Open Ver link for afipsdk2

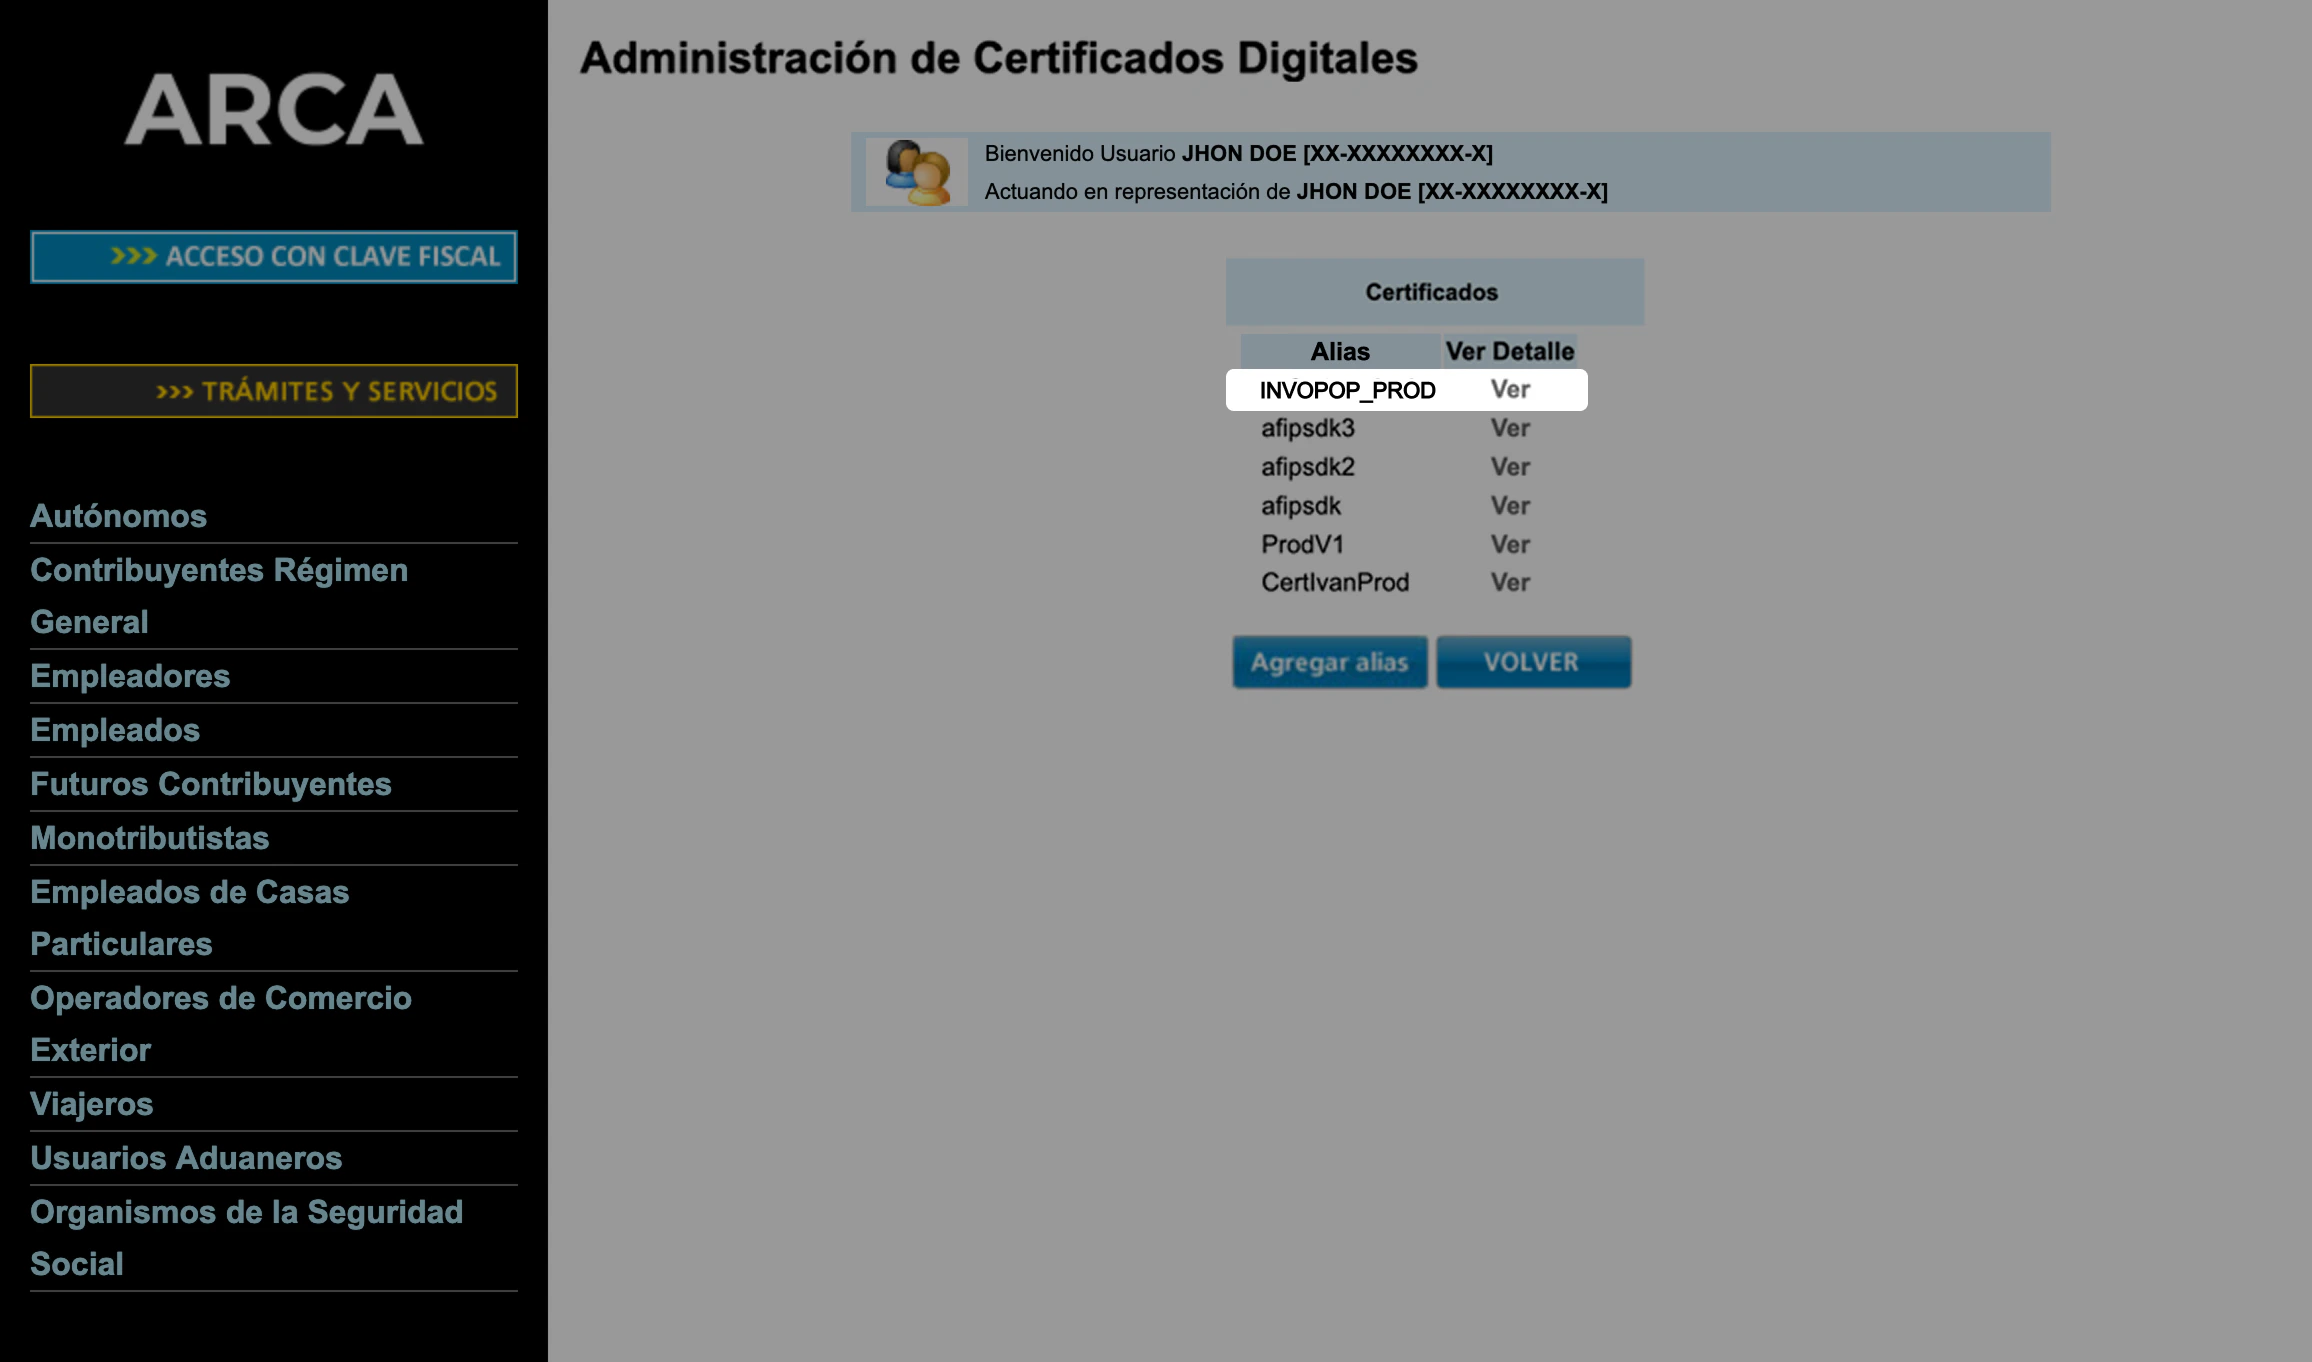tap(1509, 467)
